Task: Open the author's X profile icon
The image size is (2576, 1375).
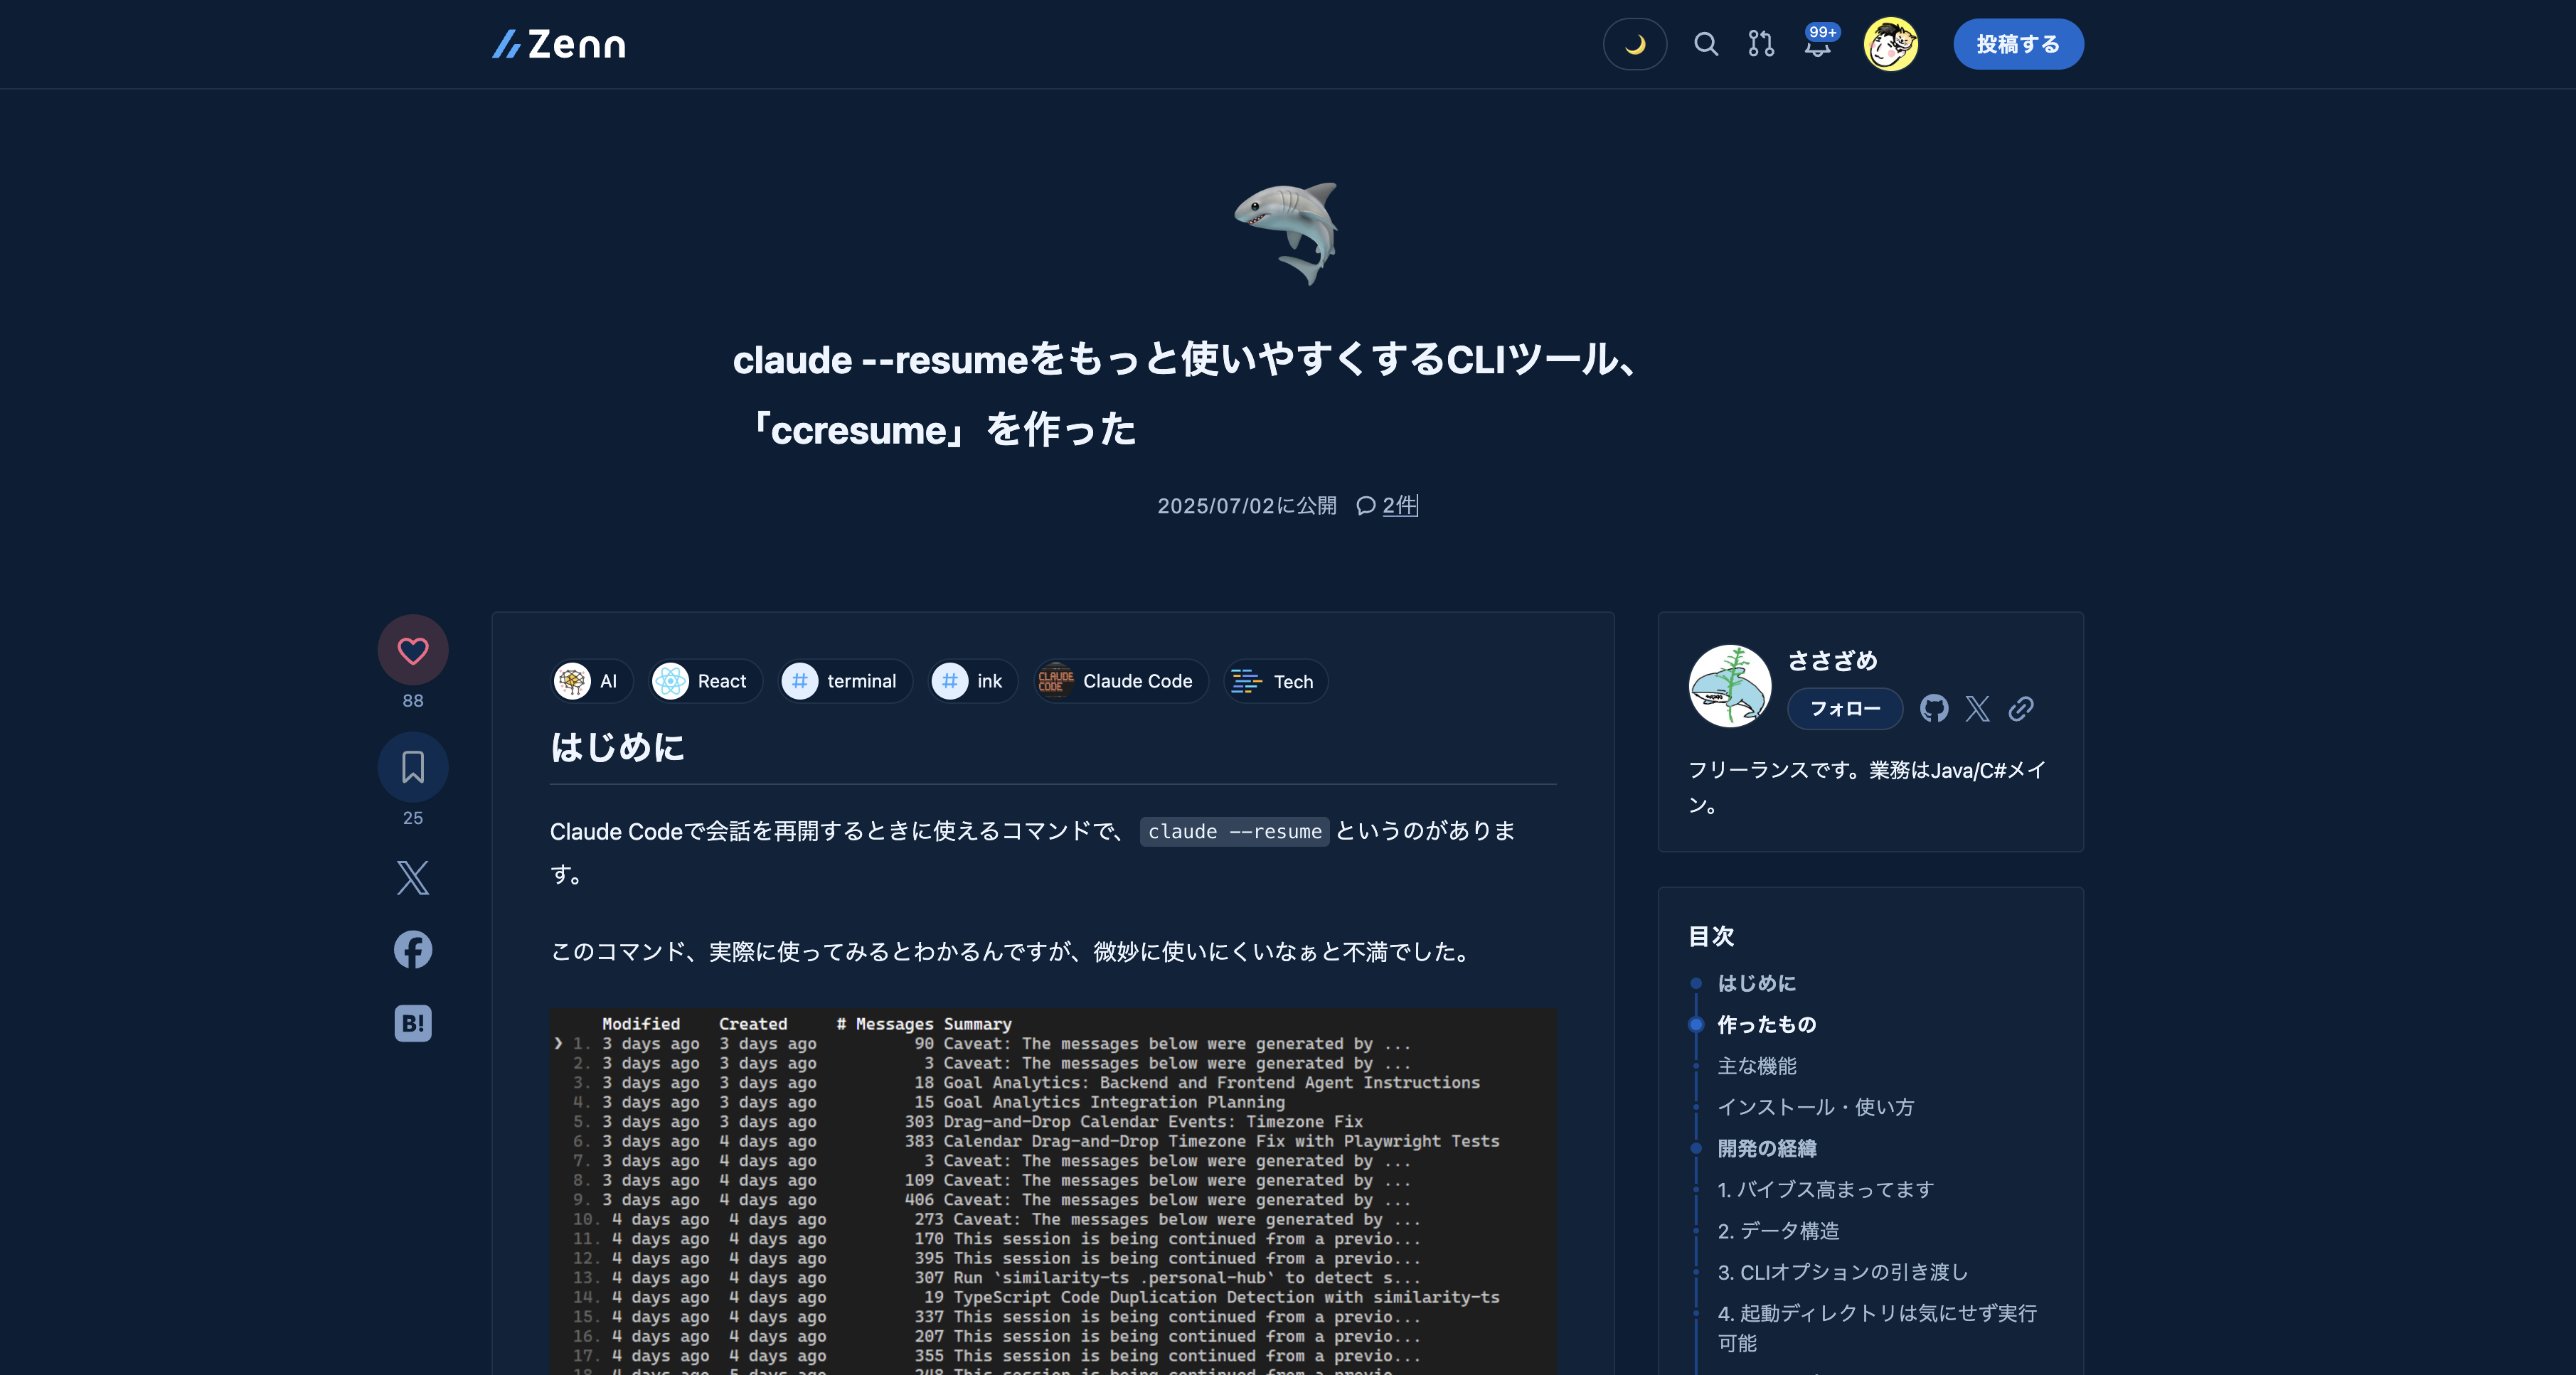Action: (x=1977, y=709)
